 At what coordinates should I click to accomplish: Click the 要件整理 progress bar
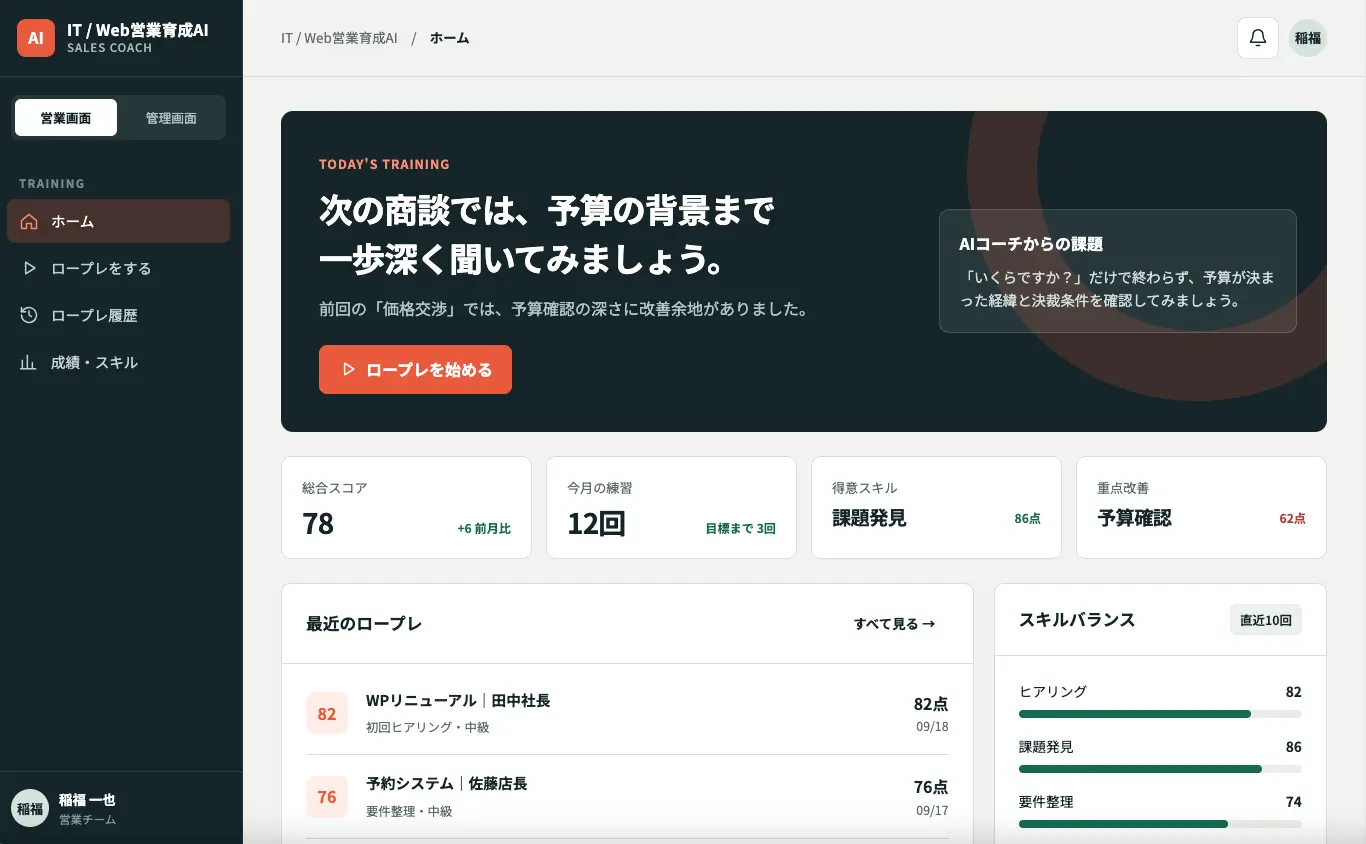1160,824
